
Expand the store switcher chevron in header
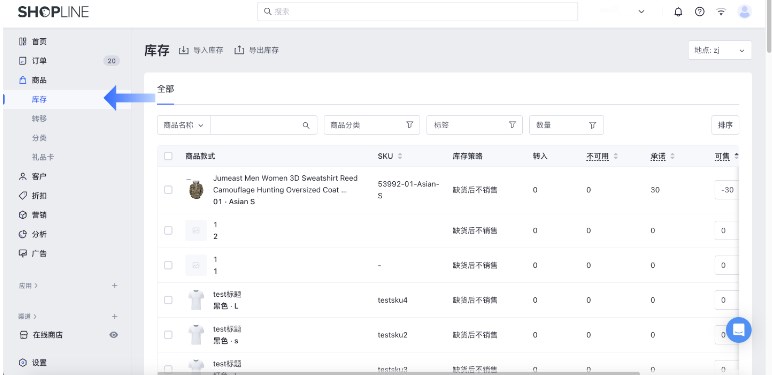641,12
